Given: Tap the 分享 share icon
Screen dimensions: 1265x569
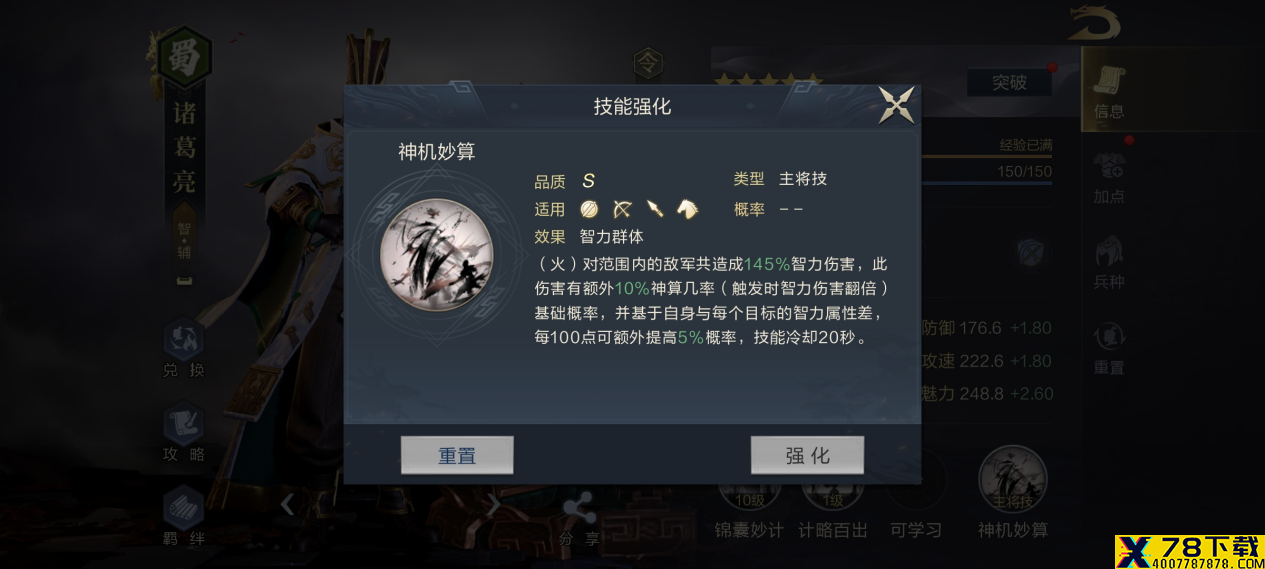Looking at the screenshot, I should (x=579, y=520).
